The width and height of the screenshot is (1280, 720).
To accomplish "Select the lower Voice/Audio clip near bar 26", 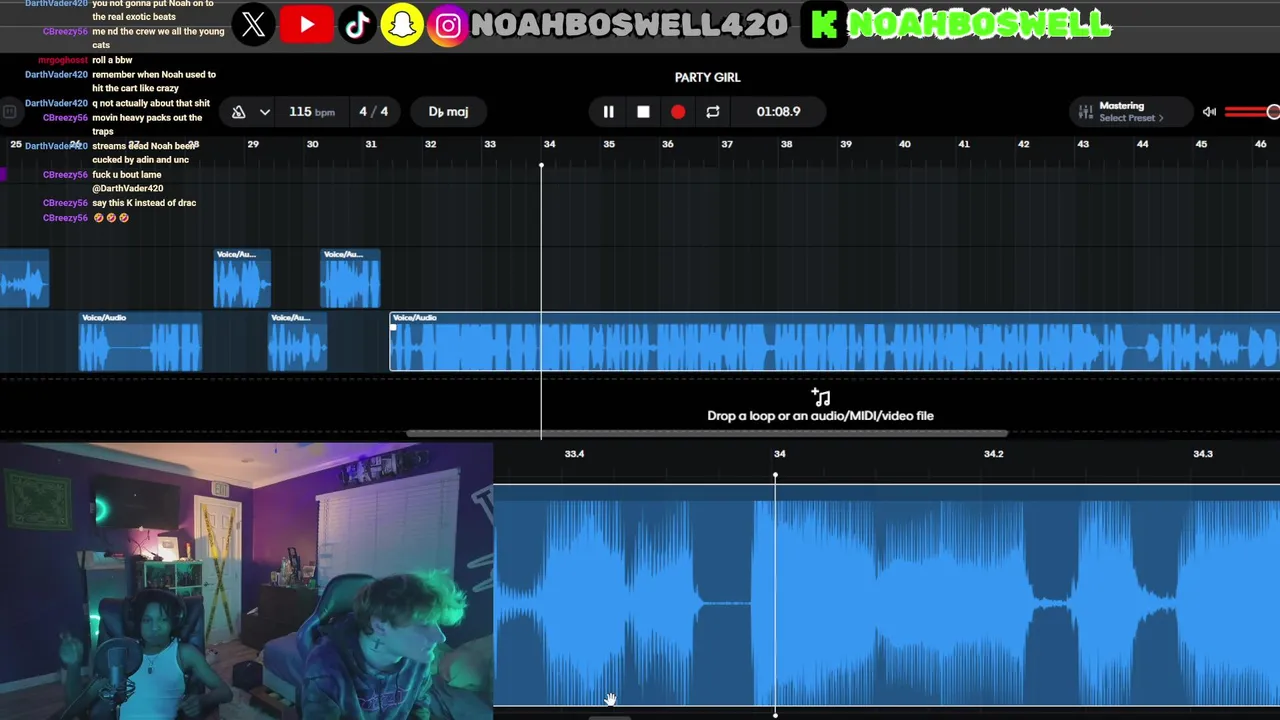I will click(140, 341).
